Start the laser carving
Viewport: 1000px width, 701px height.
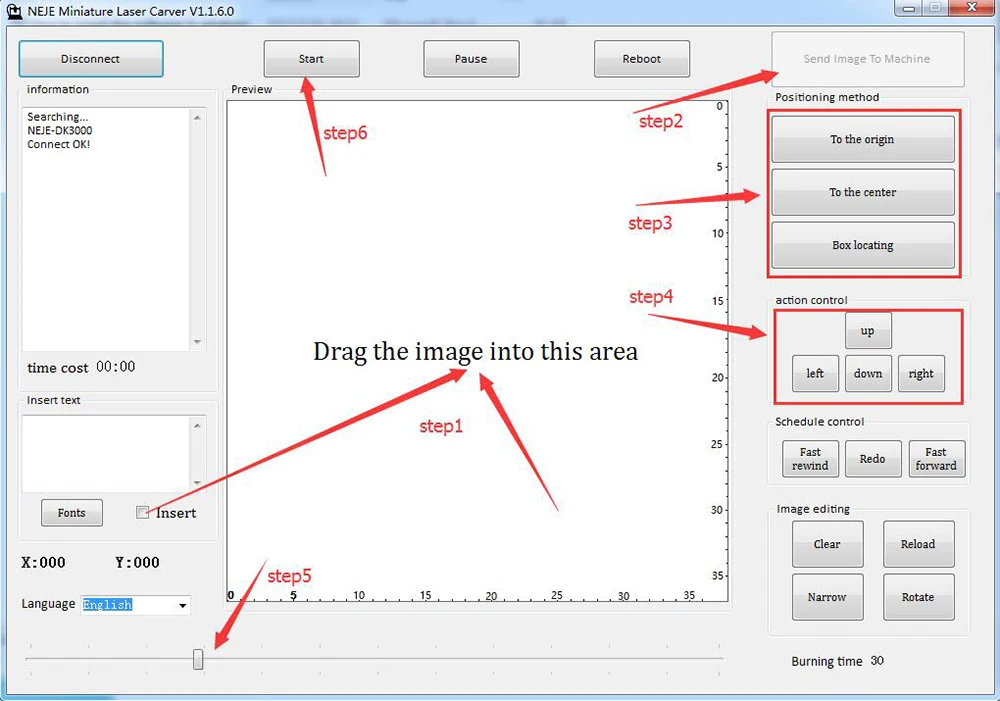tap(311, 59)
